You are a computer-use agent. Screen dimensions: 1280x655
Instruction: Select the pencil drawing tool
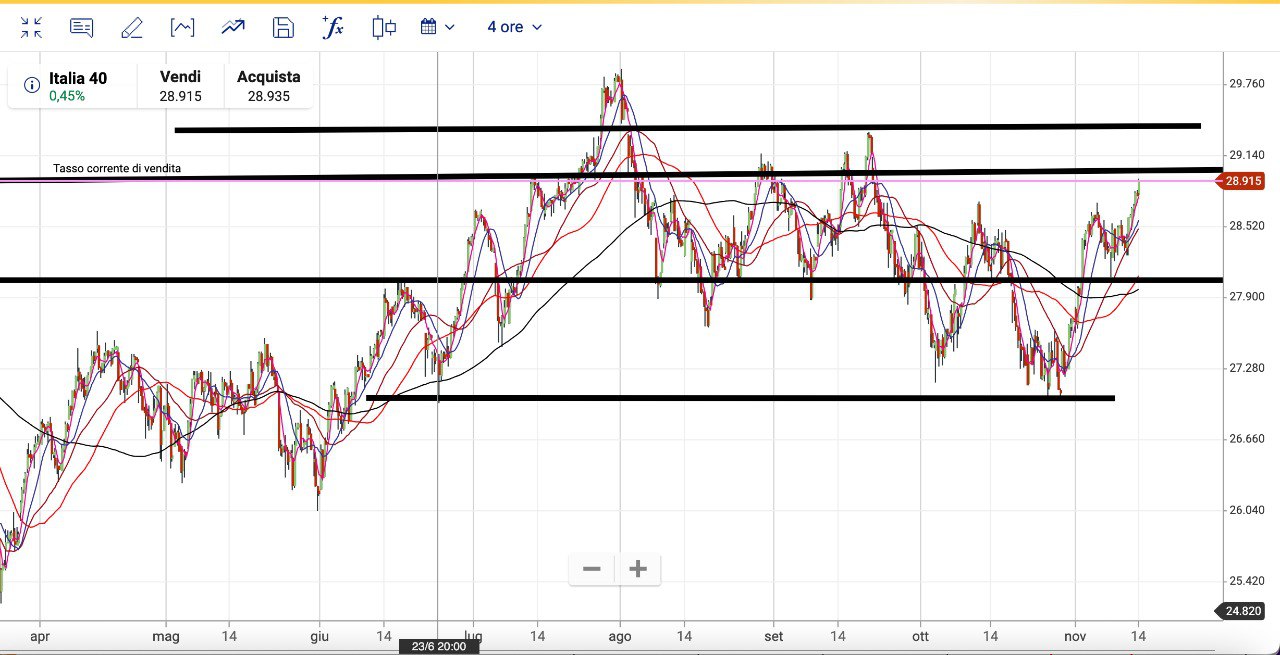tap(131, 27)
